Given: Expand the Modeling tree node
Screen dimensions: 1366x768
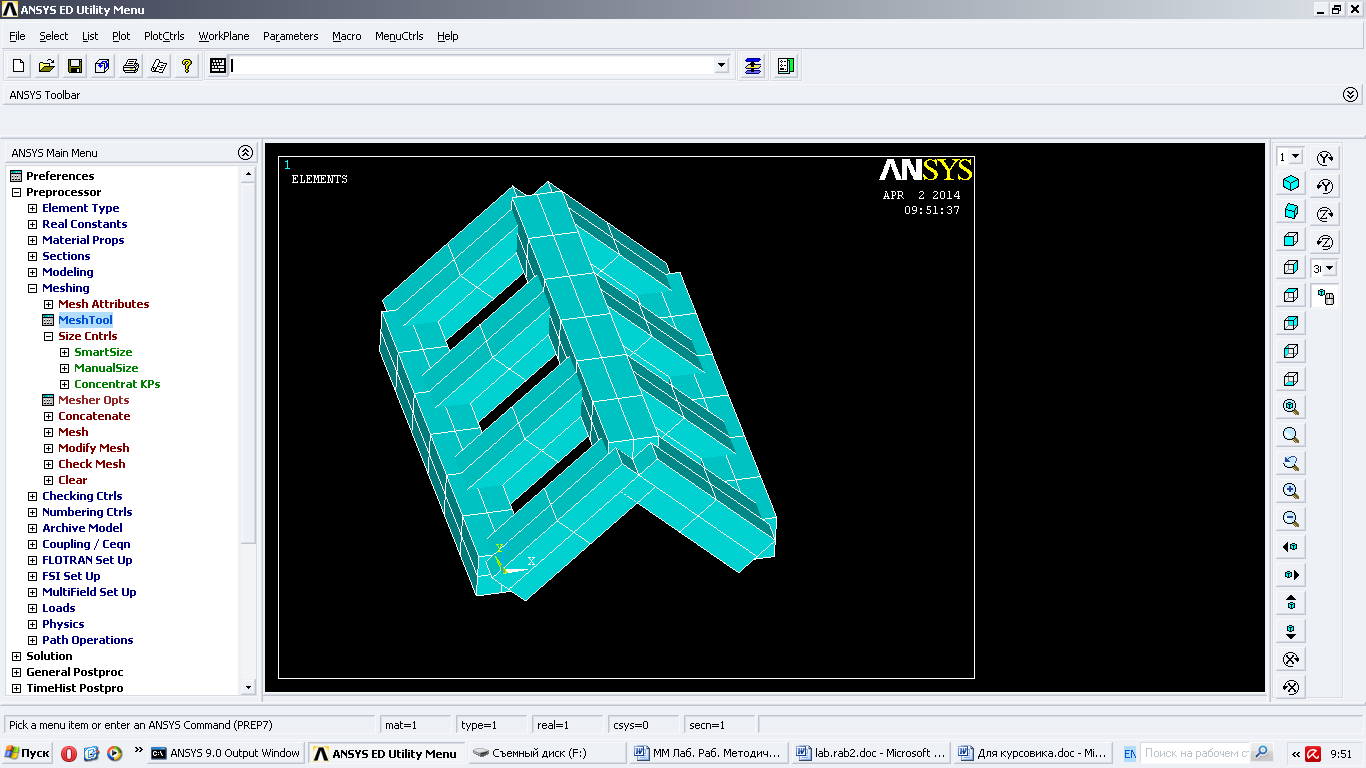Looking at the screenshot, I should tap(32, 272).
